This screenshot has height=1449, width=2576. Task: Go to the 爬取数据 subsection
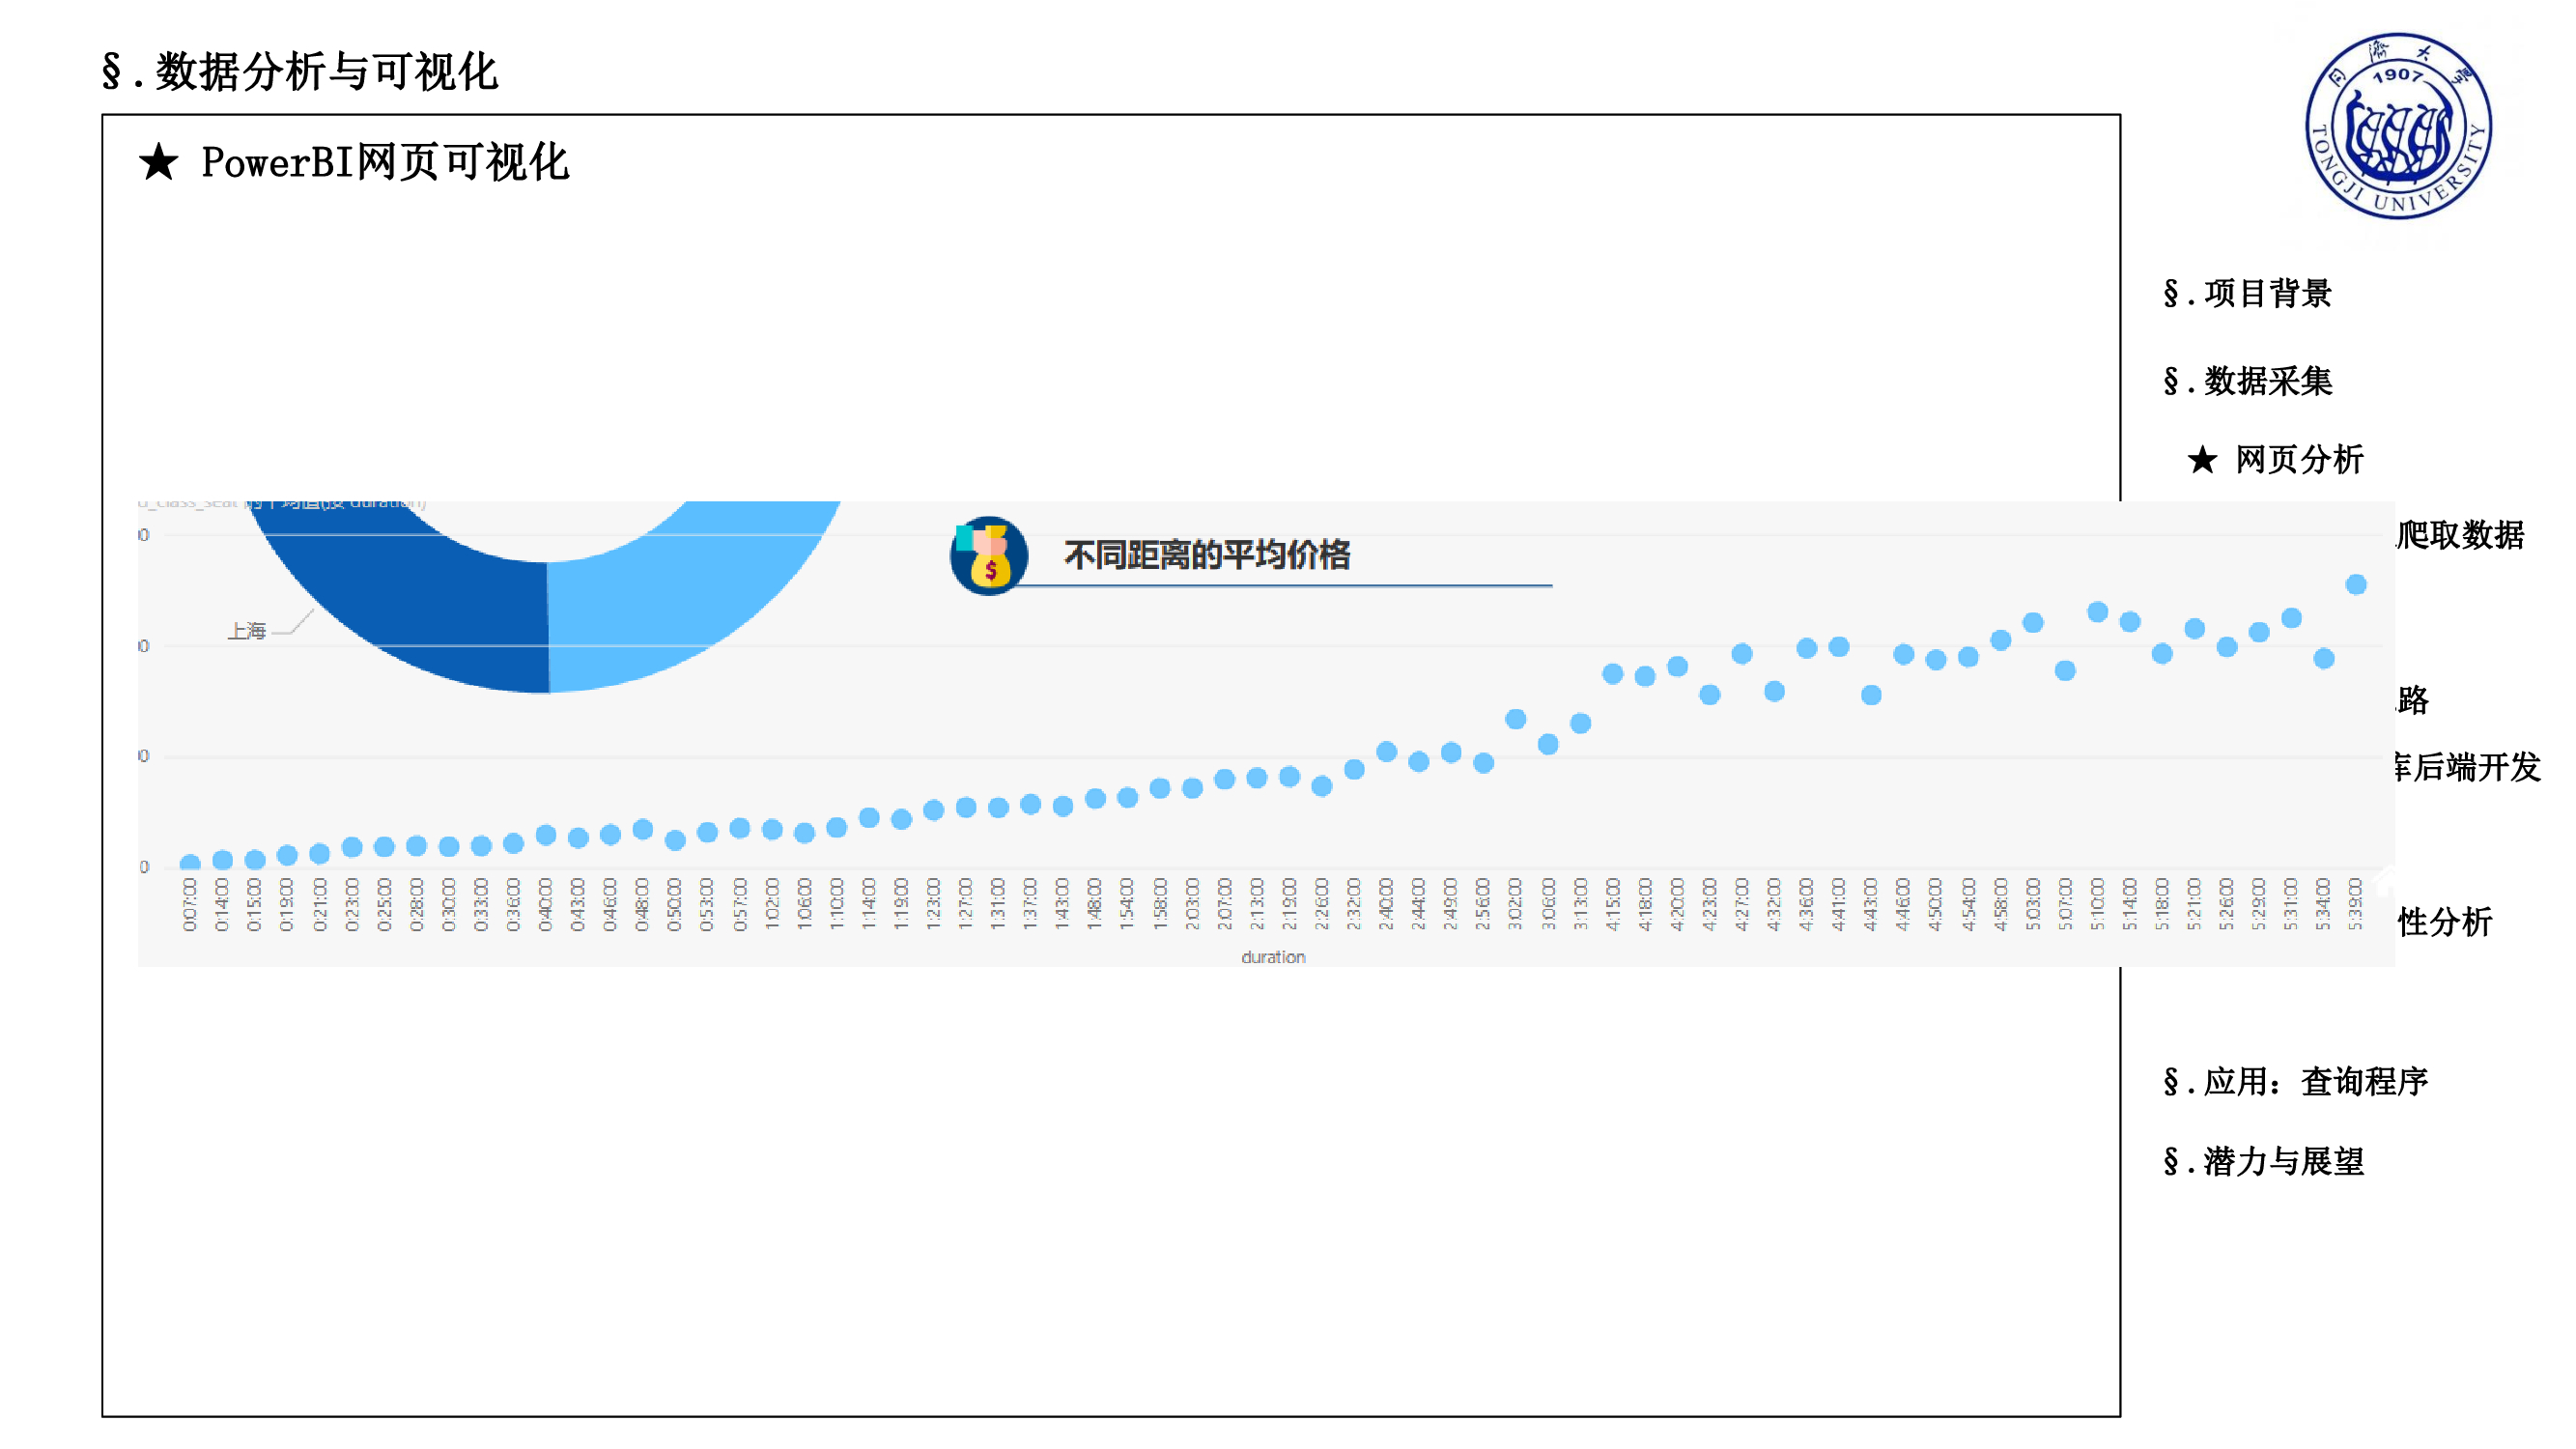click(x=2462, y=535)
